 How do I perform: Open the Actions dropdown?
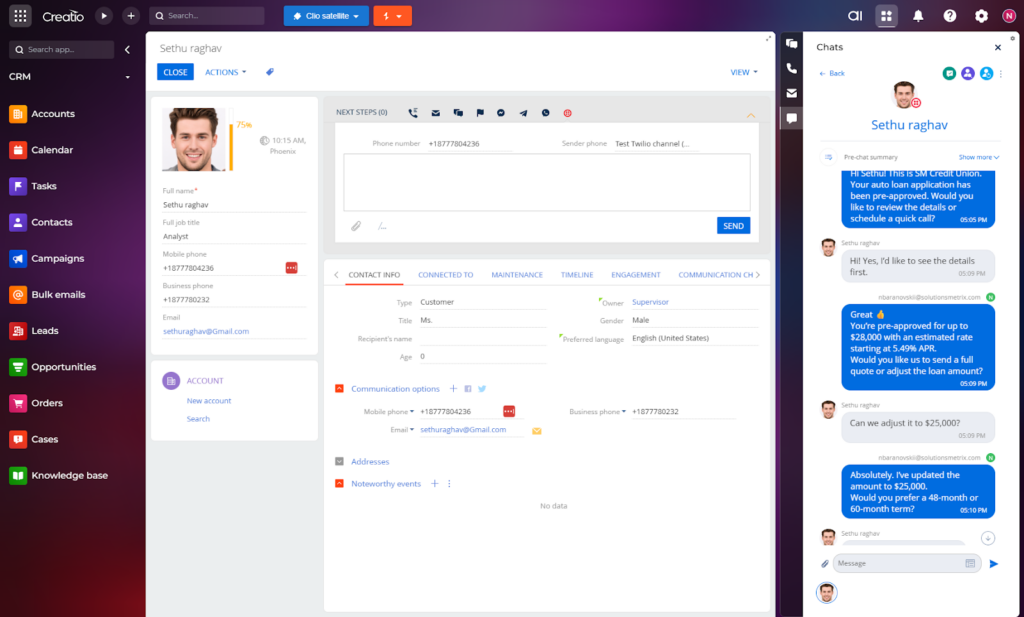(225, 72)
